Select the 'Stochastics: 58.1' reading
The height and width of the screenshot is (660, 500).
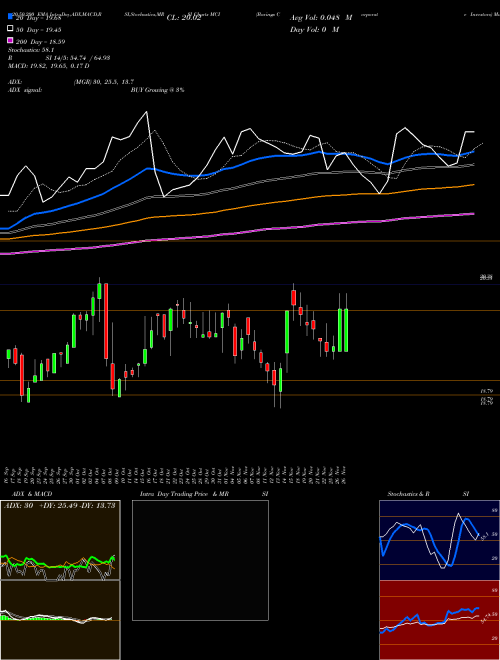click(29, 50)
